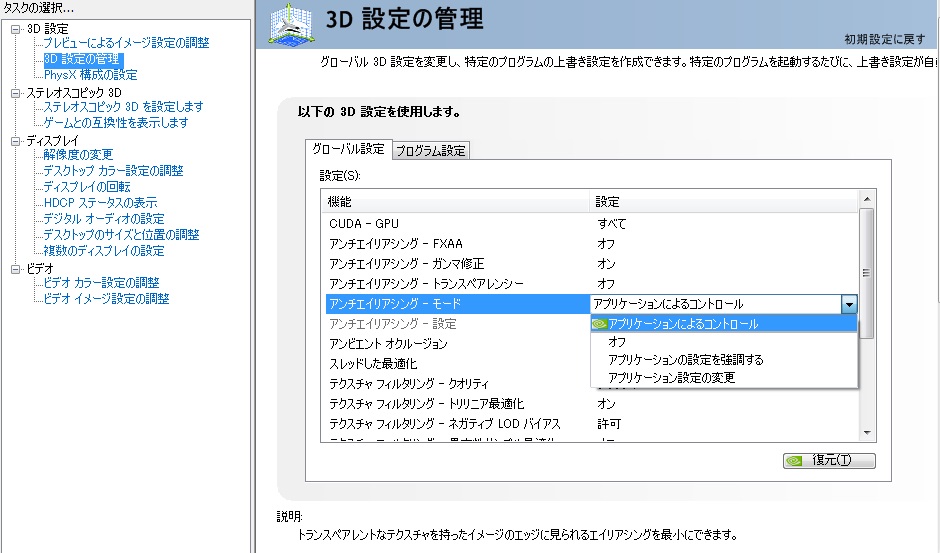Open ディスプレイの回転 page

click(x=87, y=187)
